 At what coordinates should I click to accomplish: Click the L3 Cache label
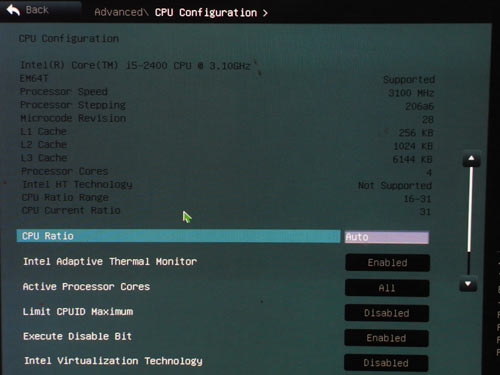[44, 158]
